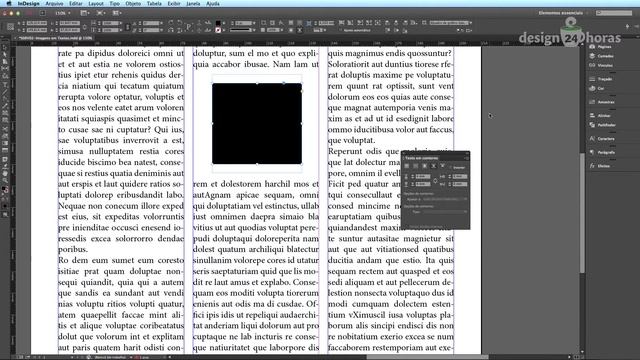This screenshot has height=360, width=640.
Task: Select the Pen tool
Action: (5, 99)
